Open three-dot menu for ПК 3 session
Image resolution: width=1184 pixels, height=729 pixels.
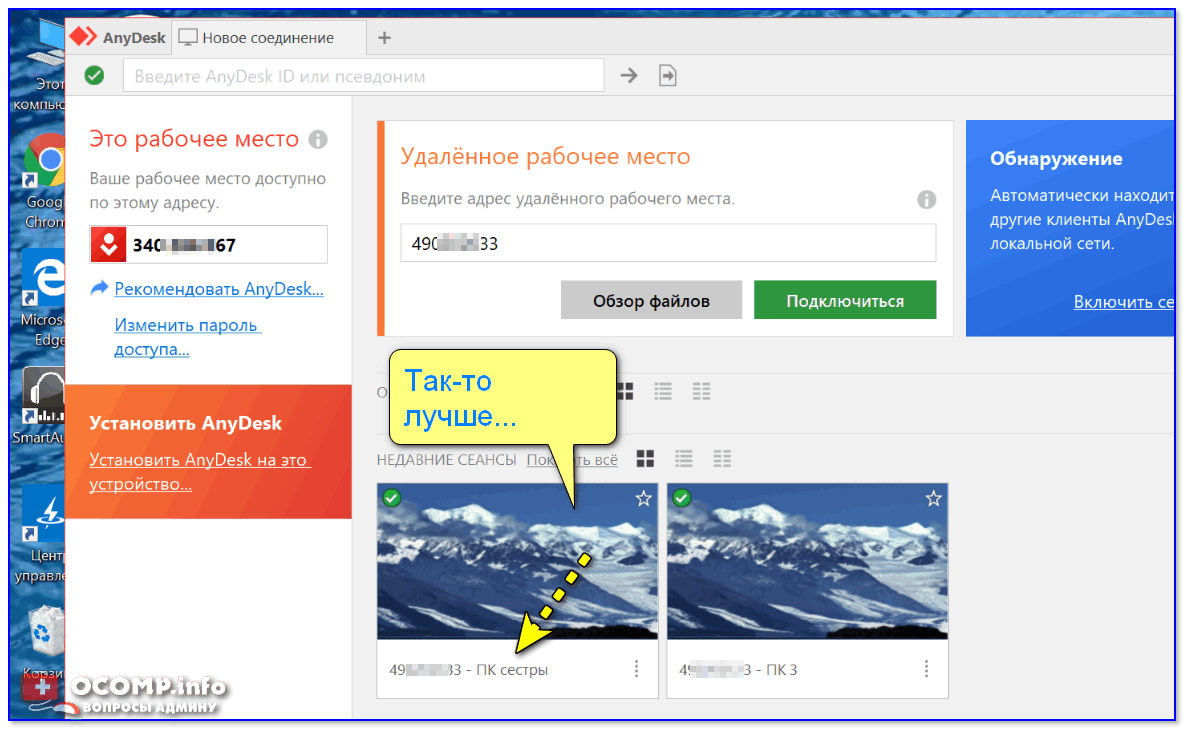coord(927,669)
